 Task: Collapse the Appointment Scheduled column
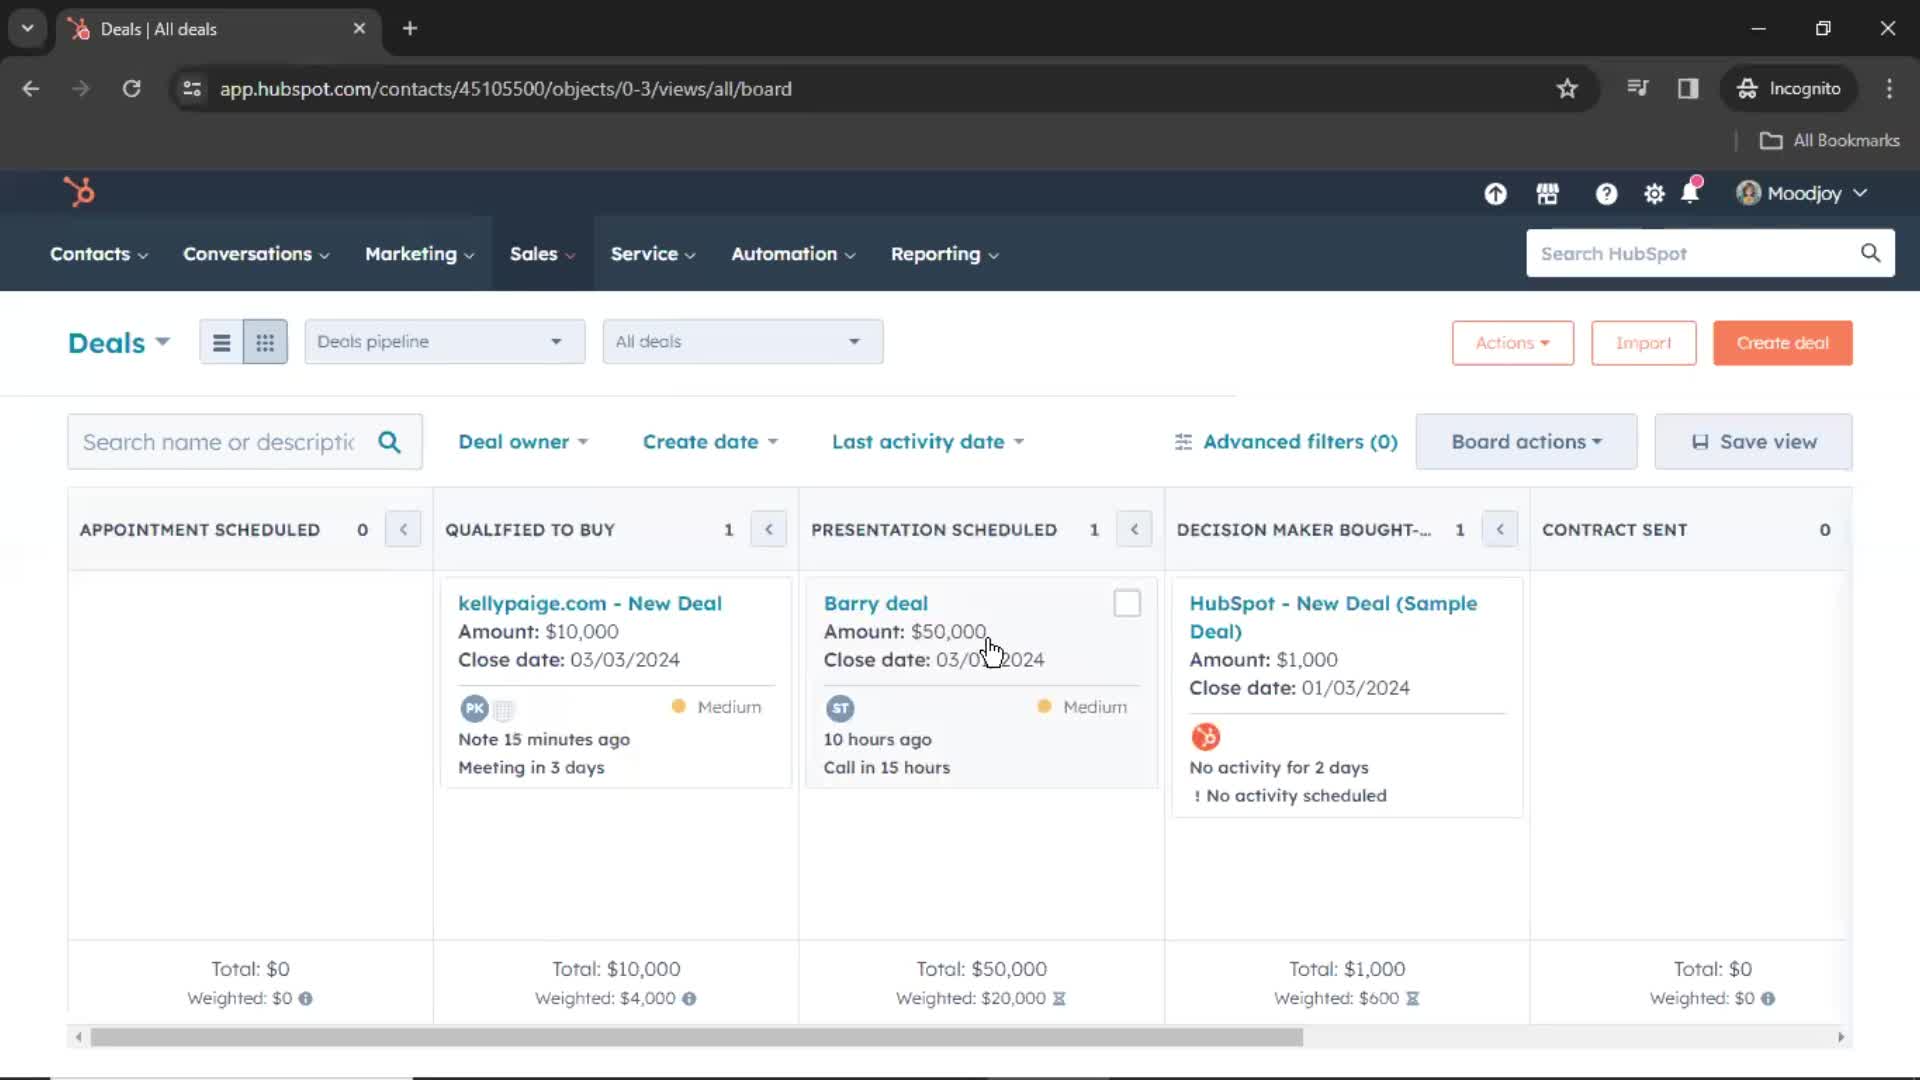[x=403, y=529]
